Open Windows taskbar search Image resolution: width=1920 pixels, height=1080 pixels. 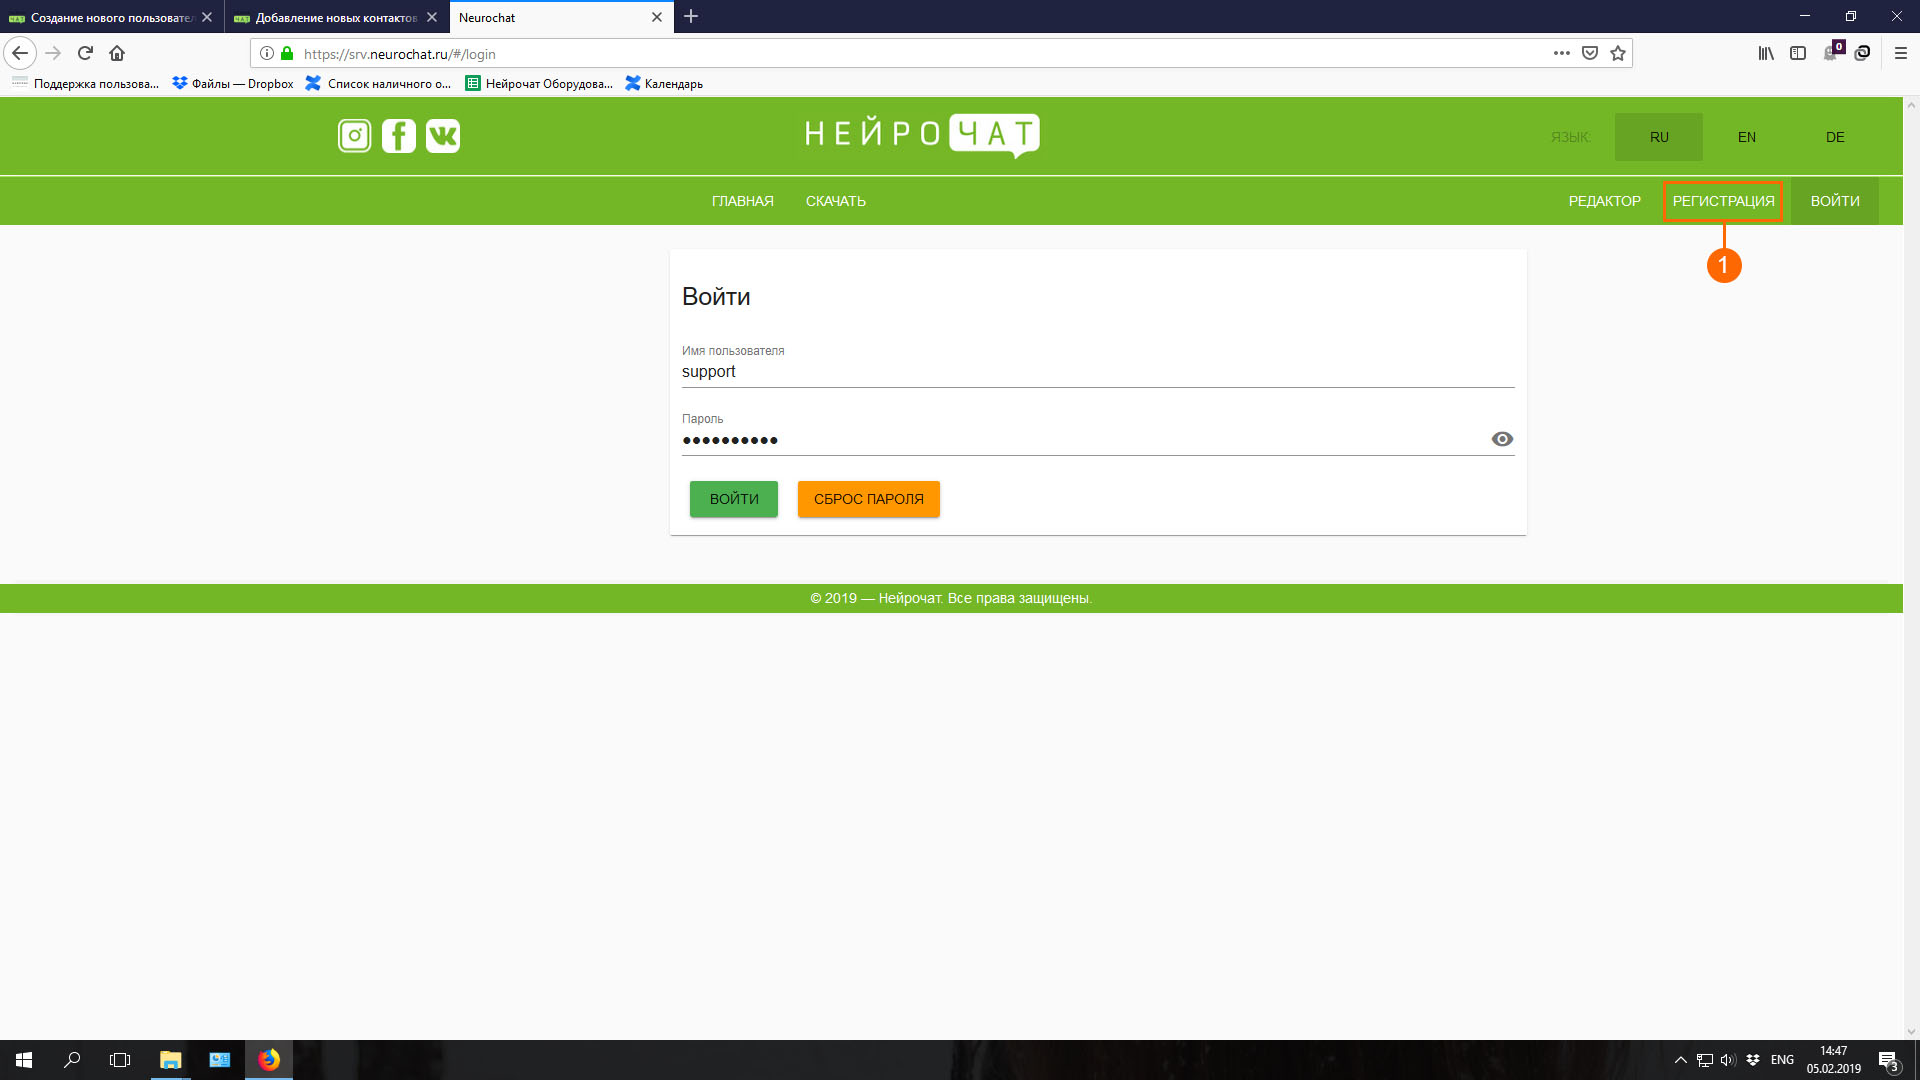[72, 1060]
